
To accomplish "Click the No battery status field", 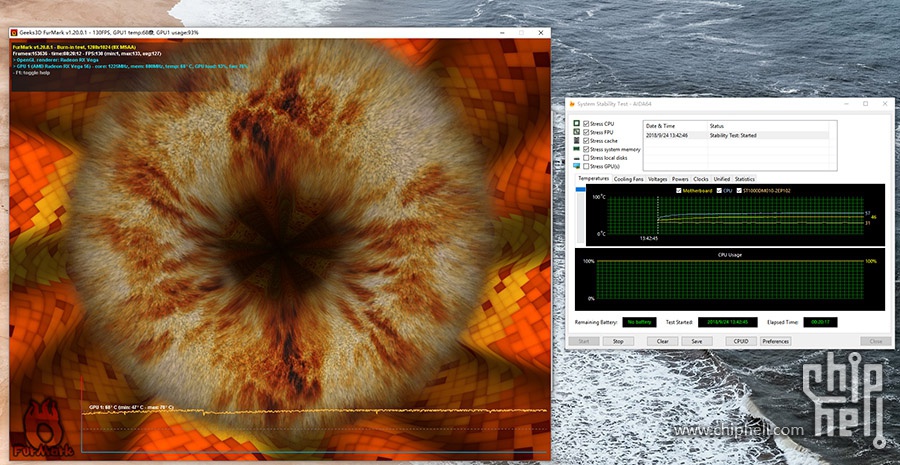I will pos(639,322).
